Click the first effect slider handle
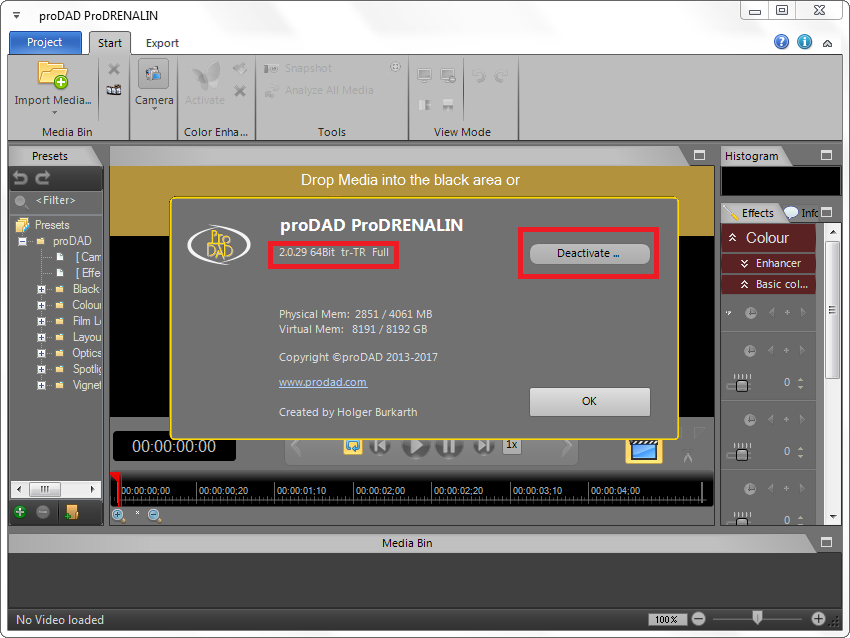The width and height of the screenshot is (850, 638). 742,385
